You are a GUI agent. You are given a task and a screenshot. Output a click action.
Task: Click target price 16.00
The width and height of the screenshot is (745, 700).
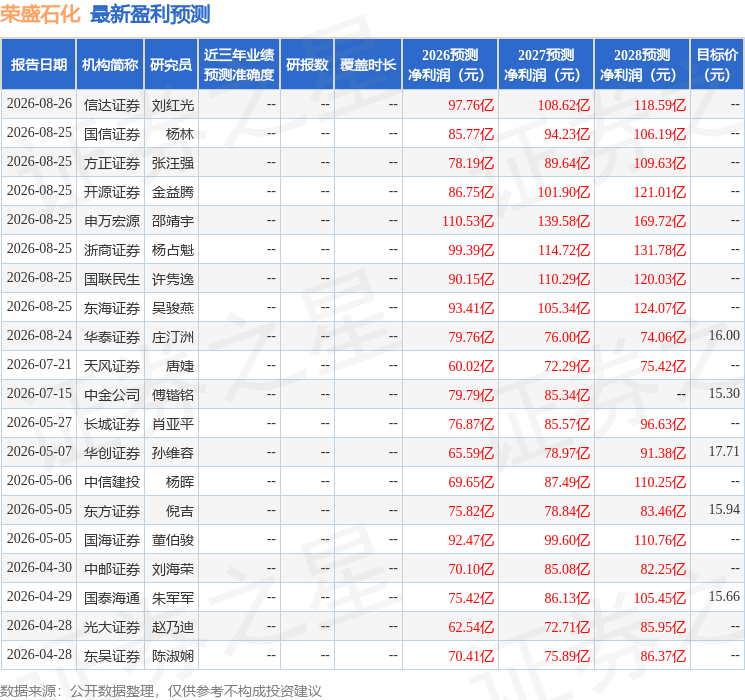click(x=724, y=336)
